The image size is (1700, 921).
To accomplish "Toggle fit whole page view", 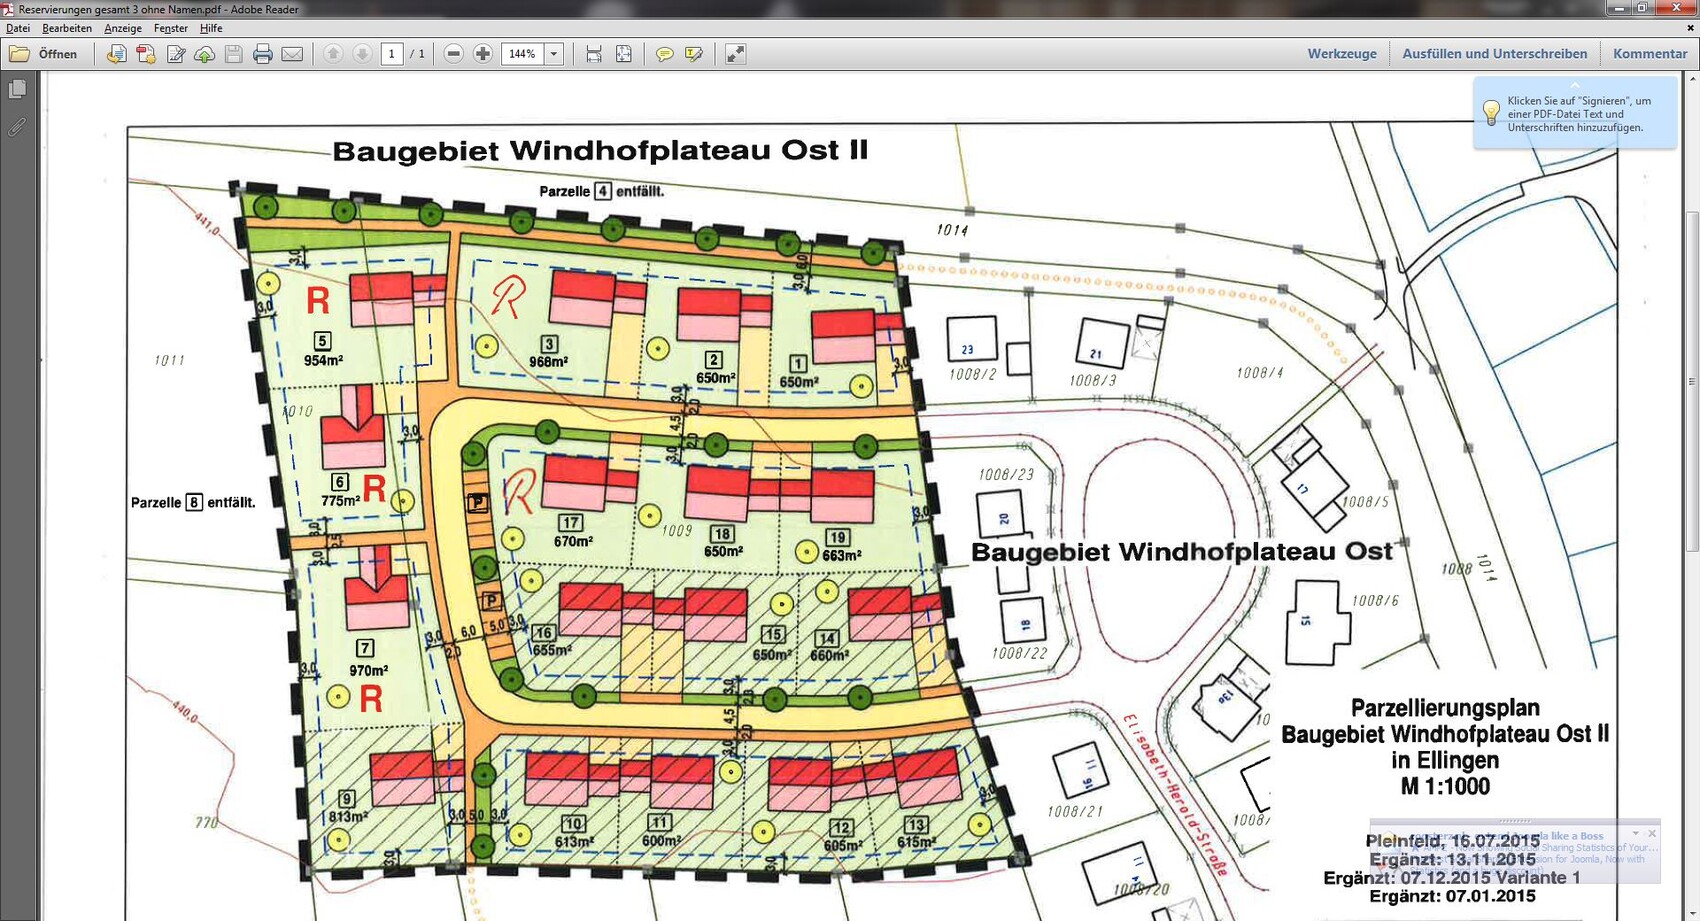I will tap(623, 54).
